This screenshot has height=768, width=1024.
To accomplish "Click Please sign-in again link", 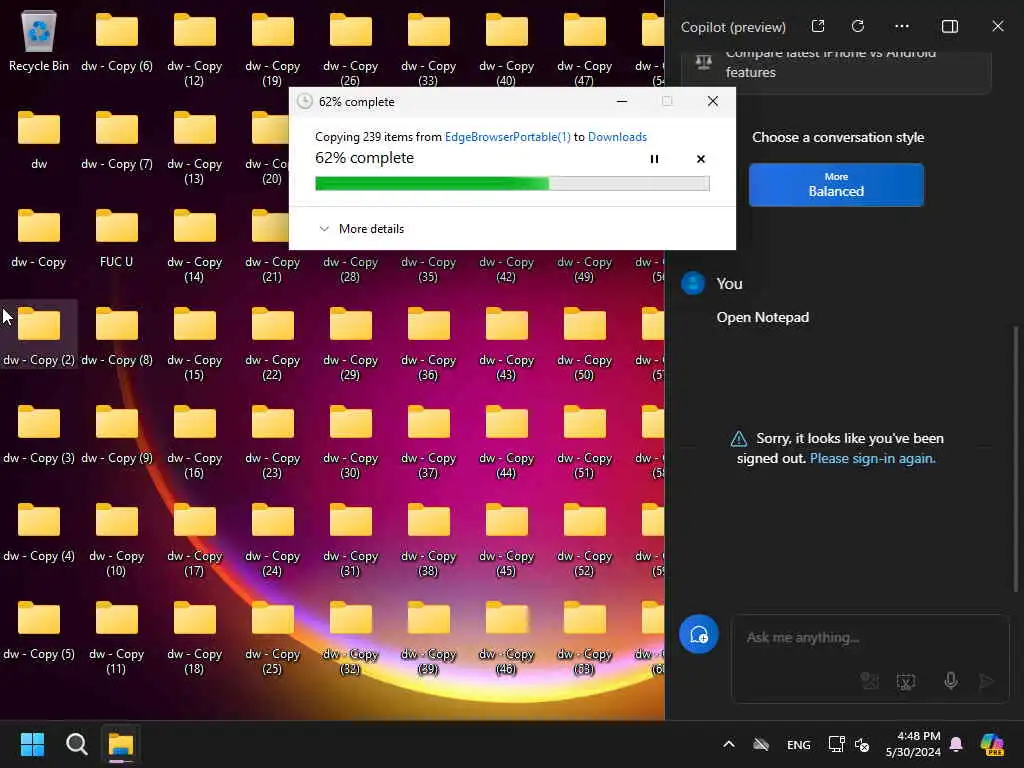I will tap(872, 458).
